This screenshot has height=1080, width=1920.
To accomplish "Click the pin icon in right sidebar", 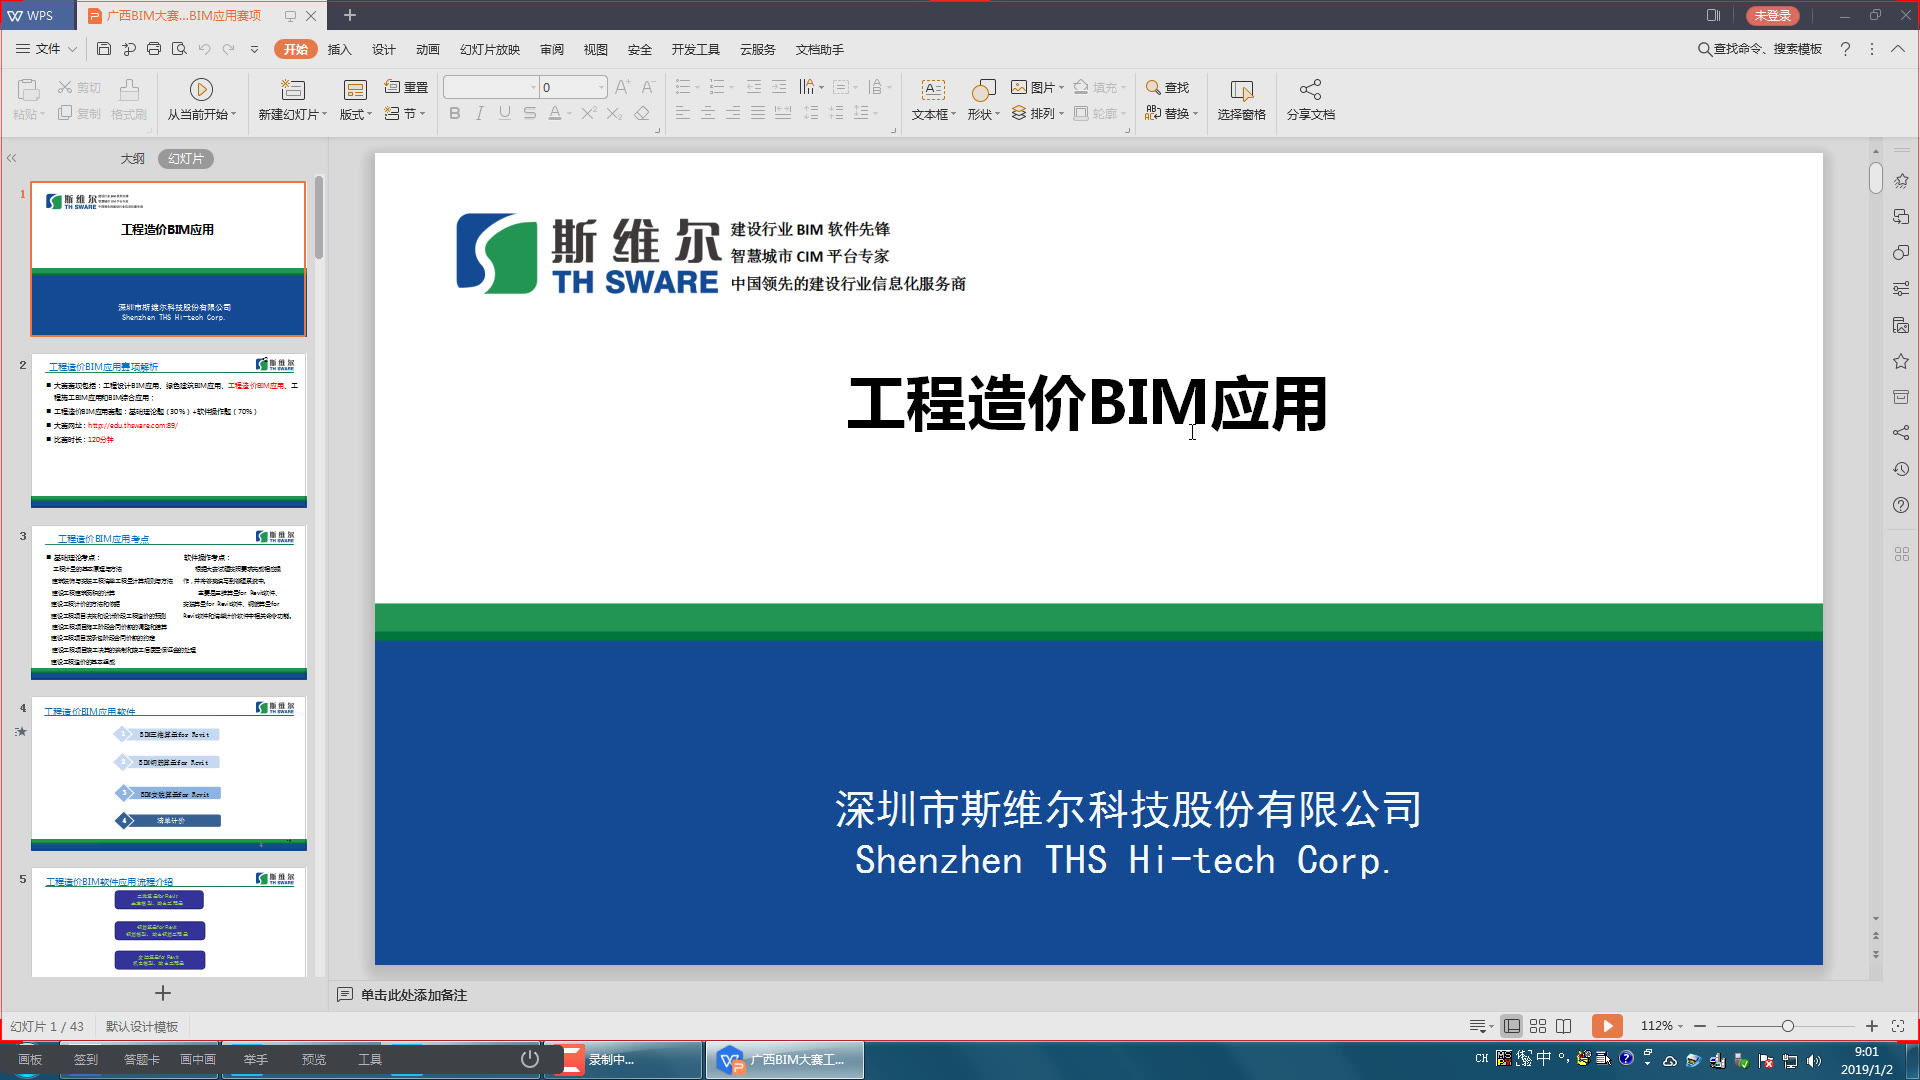I will 1901,181.
